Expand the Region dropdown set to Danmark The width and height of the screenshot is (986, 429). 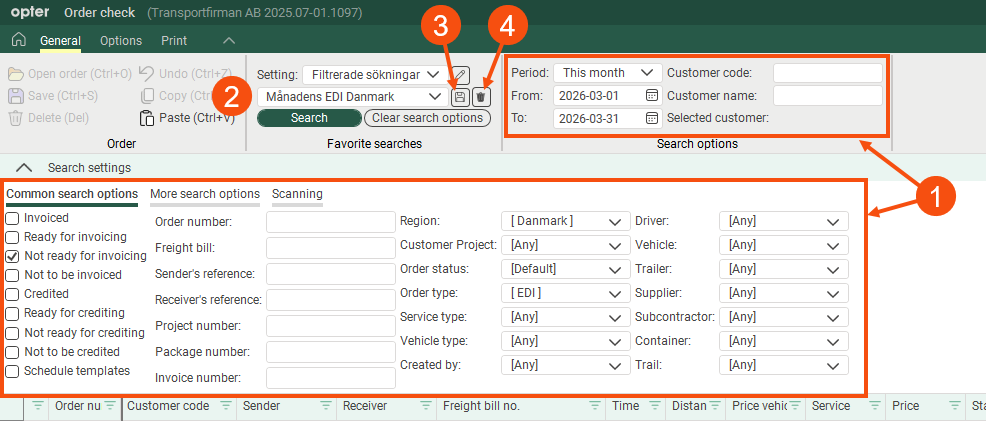564,221
